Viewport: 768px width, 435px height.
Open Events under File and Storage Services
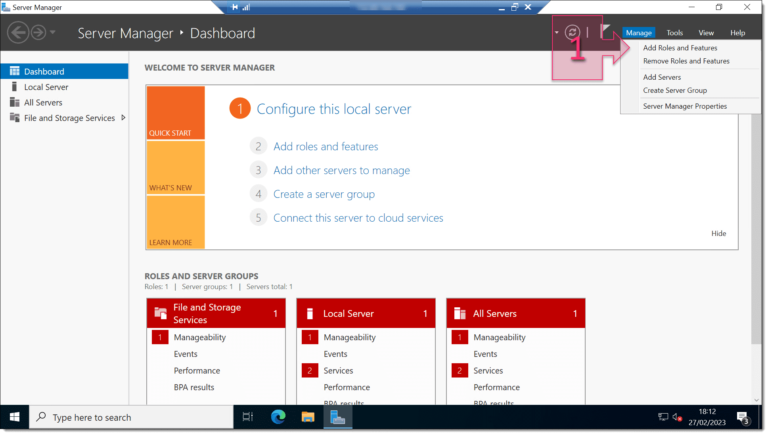click(x=185, y=354)
